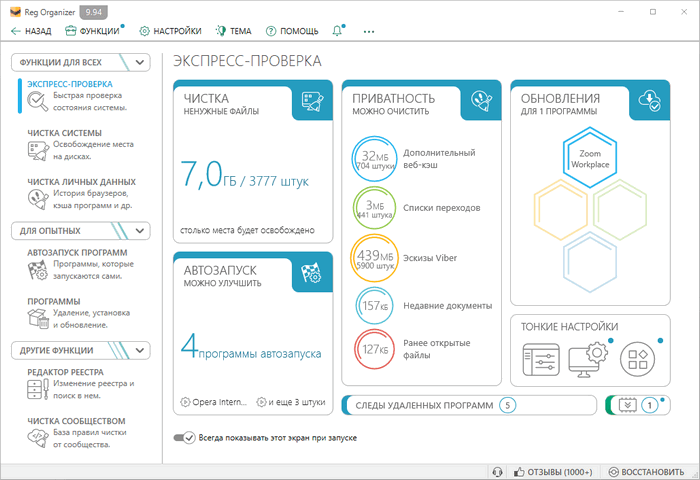Open the three-dots overflow menu
700x480 pixels.
(x=369, y=31)
